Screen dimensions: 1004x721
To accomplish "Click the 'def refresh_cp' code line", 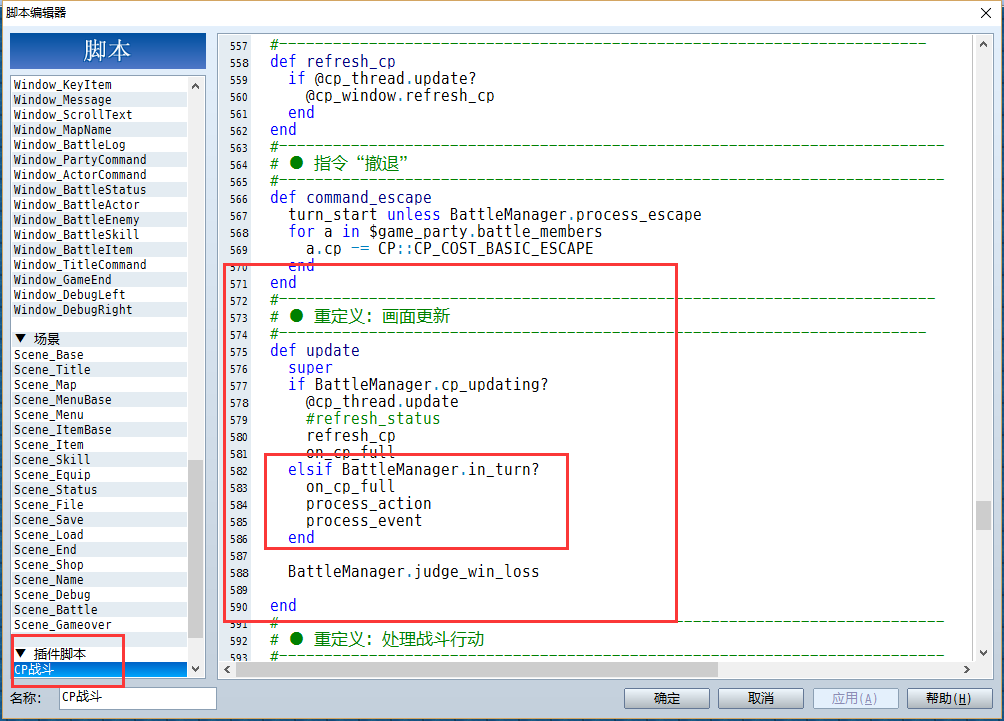I will 333,61.
